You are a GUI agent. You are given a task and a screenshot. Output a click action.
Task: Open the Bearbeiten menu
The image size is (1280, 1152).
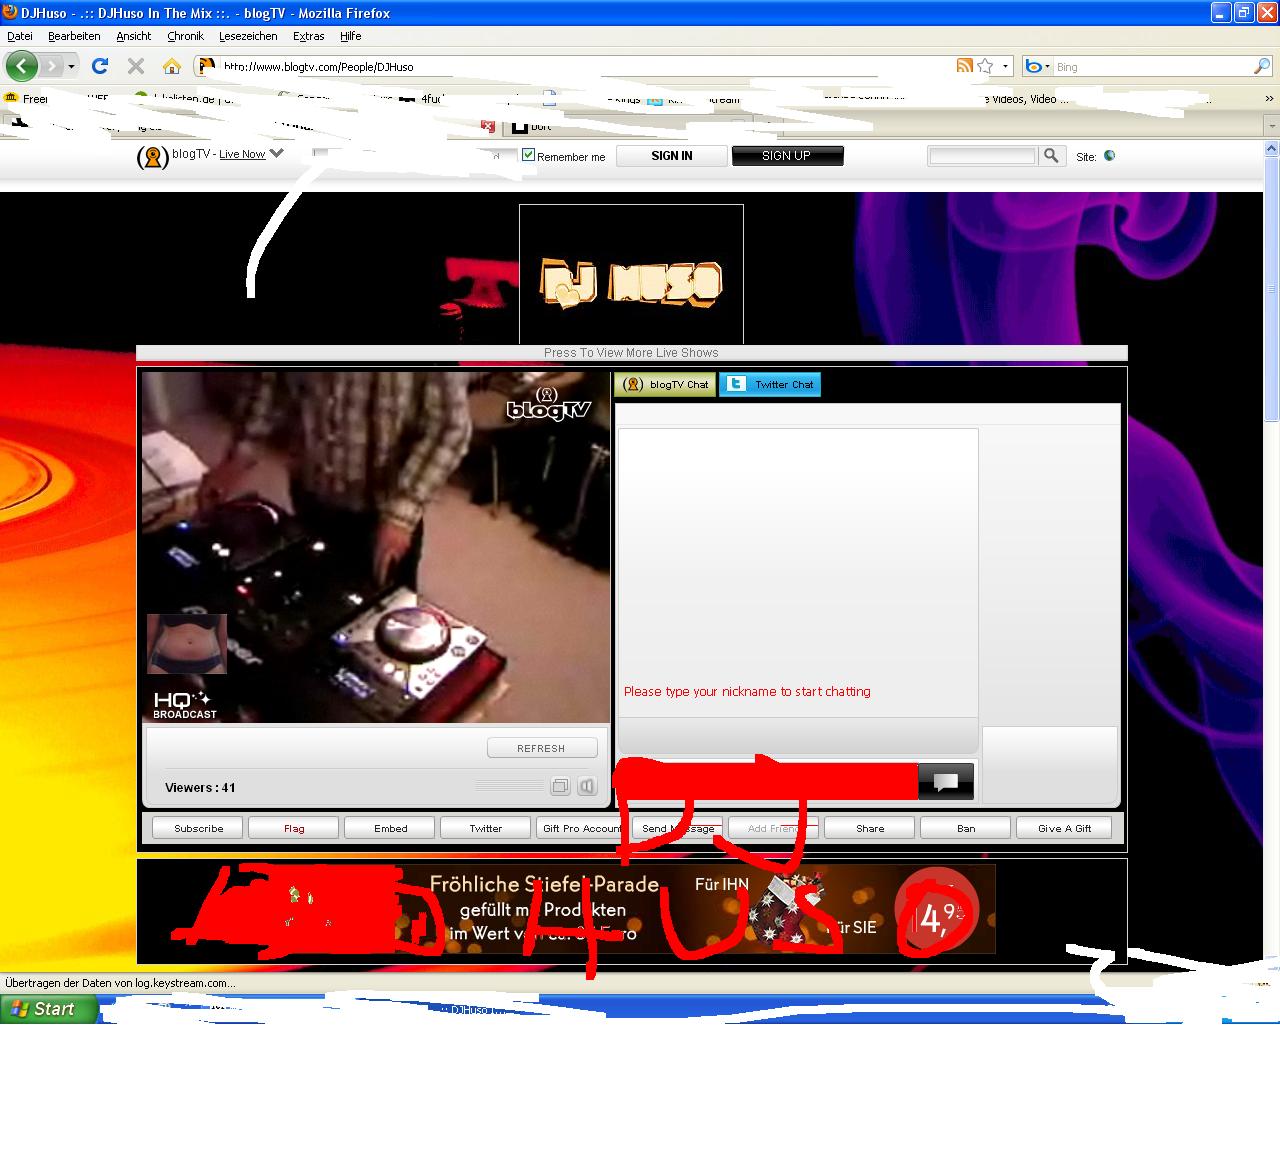74,36
